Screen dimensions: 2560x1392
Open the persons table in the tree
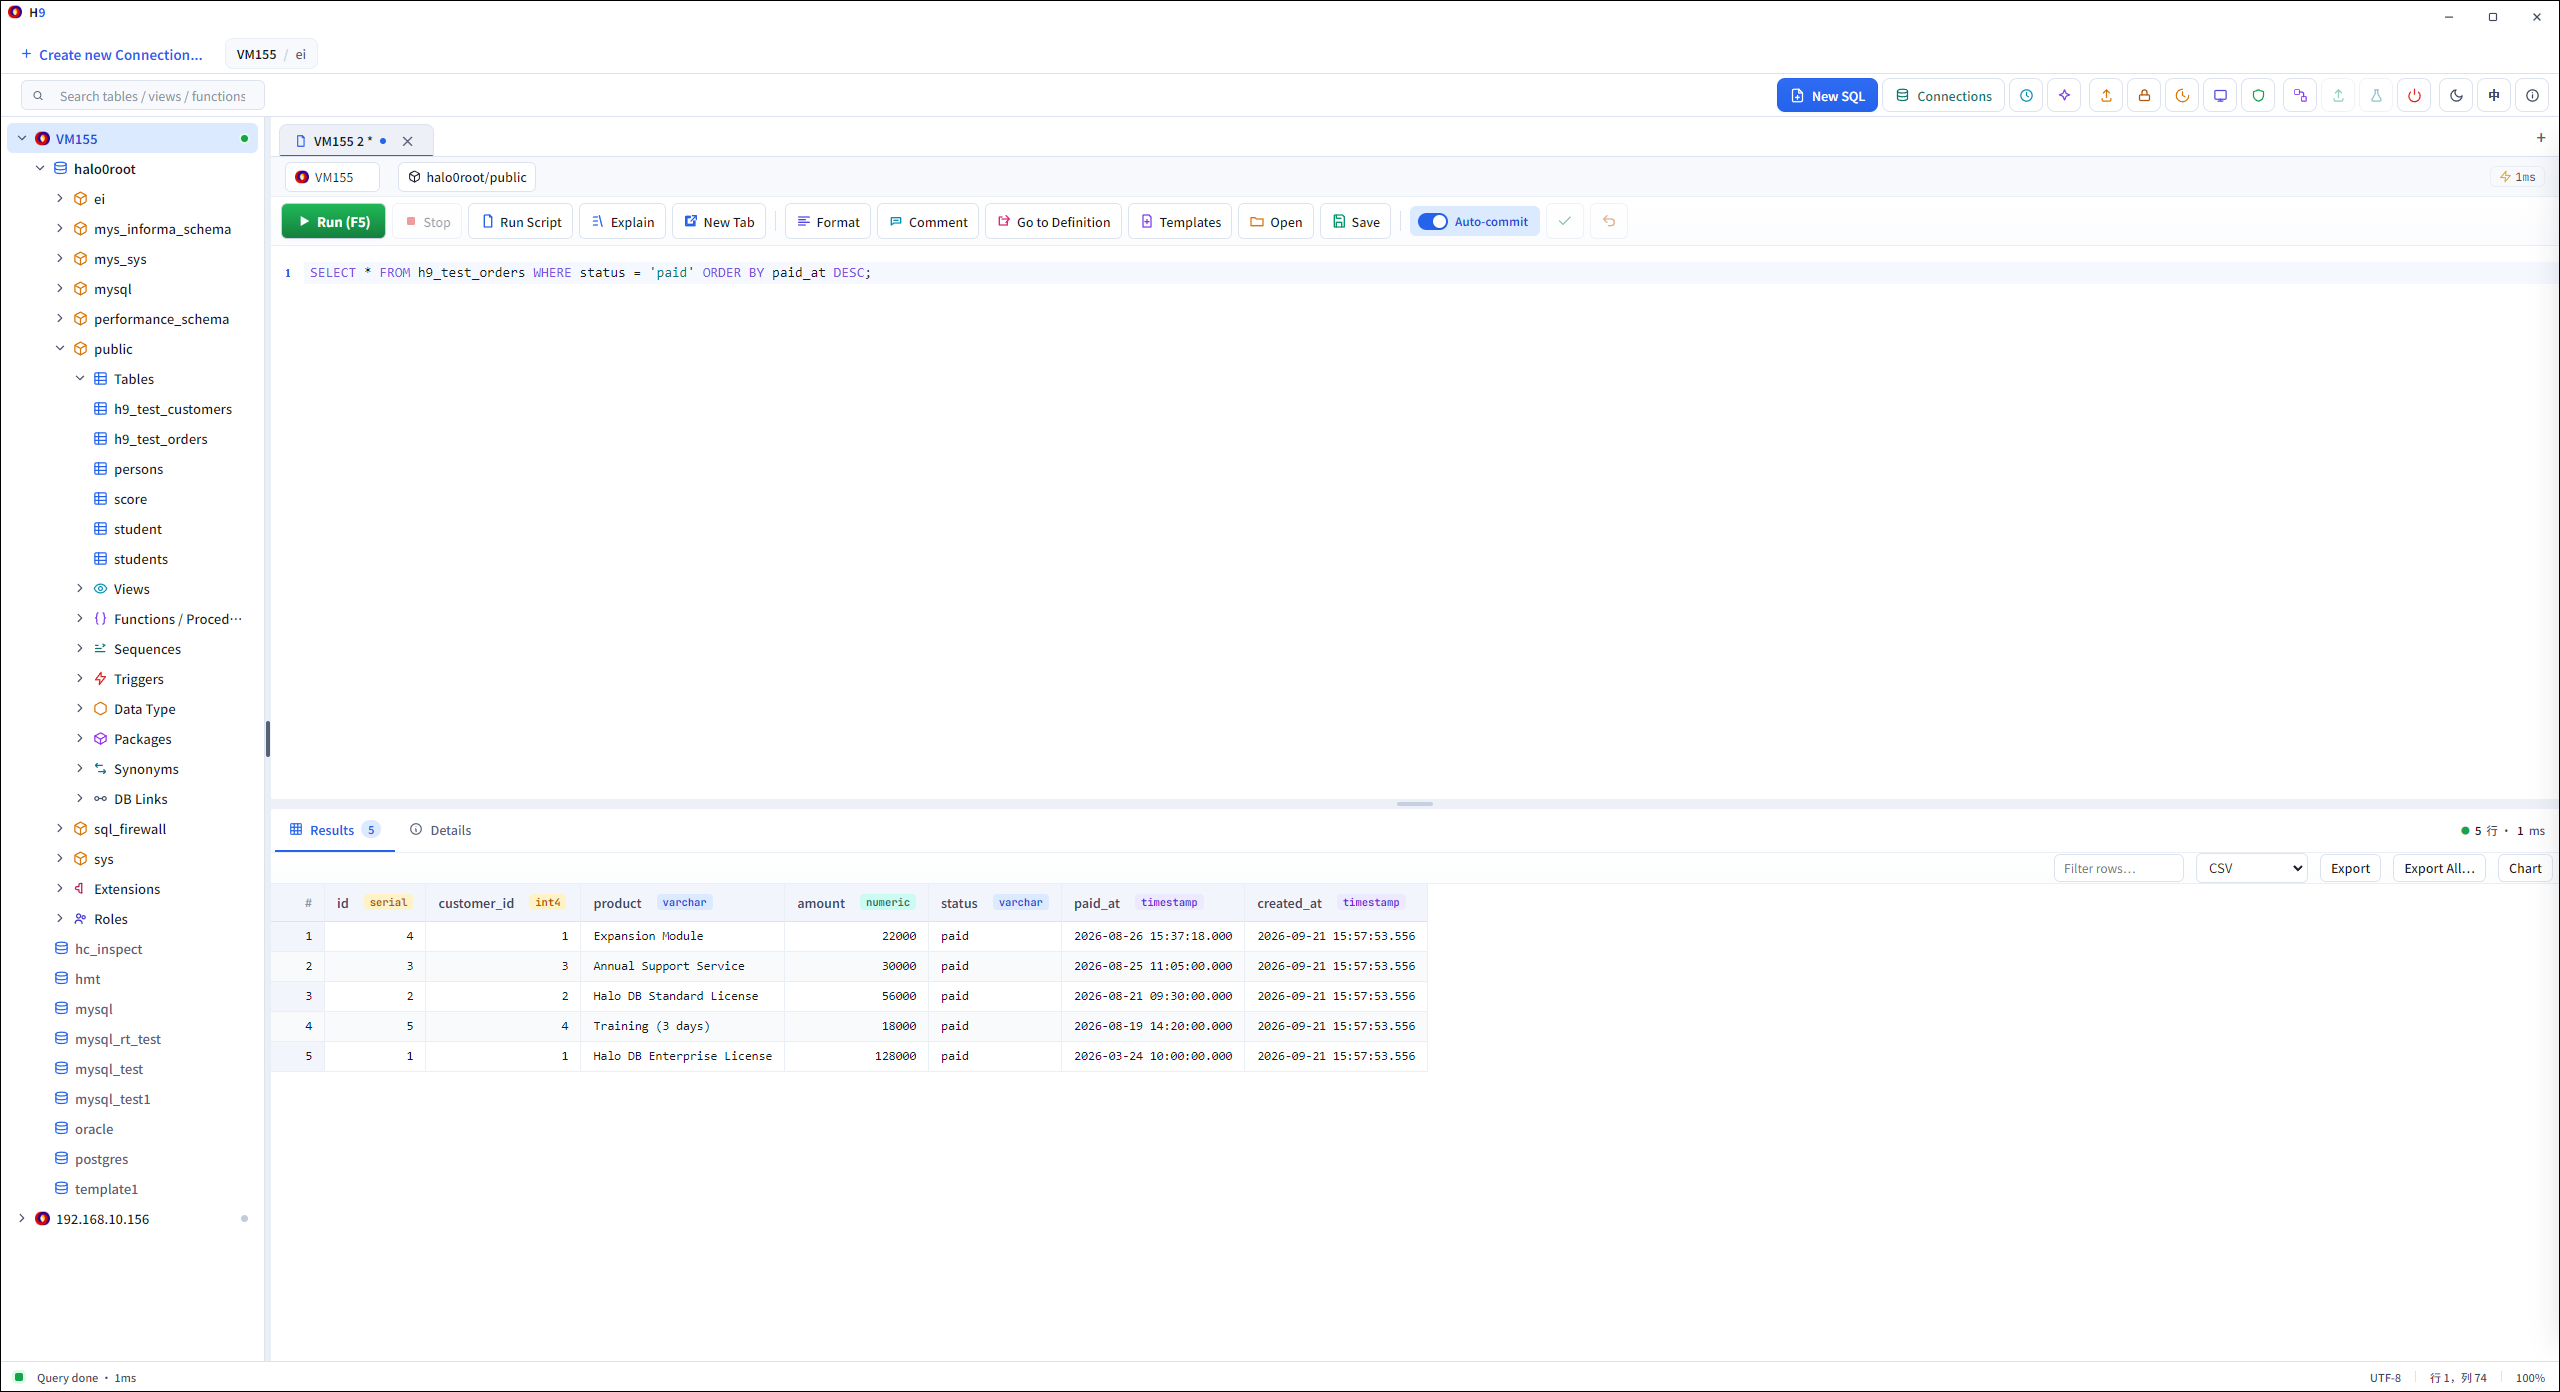138,469
